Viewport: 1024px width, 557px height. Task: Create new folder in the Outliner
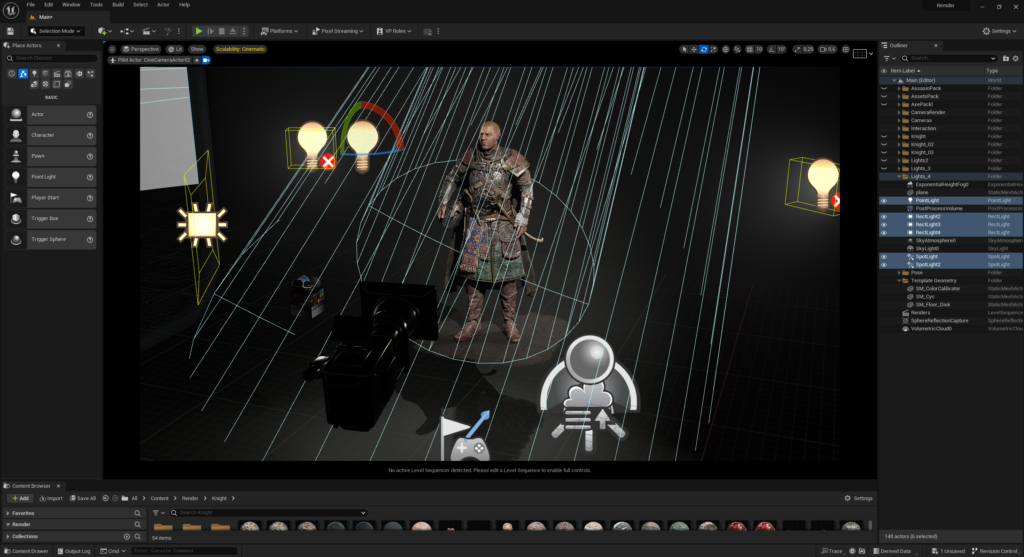[x=1006, y=58]
